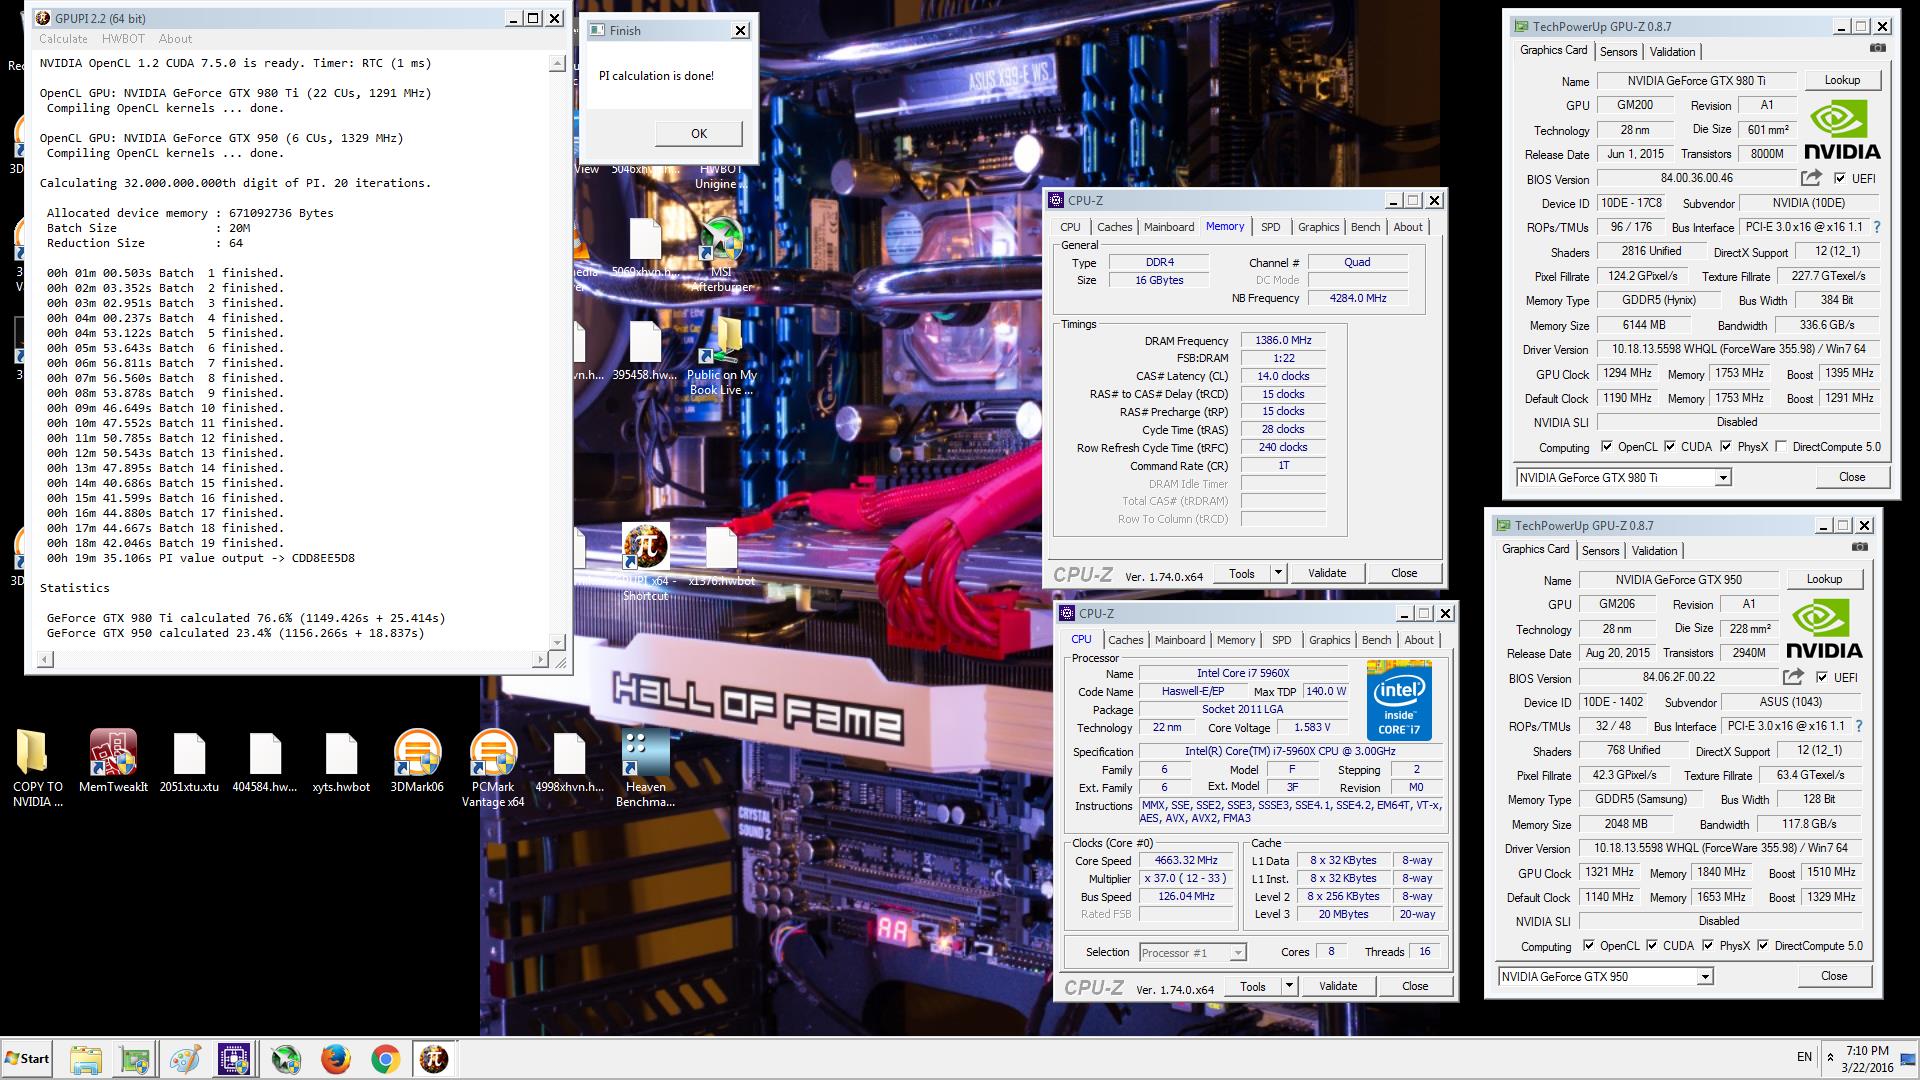Open CPU-Z purple chip icon in taskbar
This screenshot has width=1920, height=1080.
[x=234, y=1058]
